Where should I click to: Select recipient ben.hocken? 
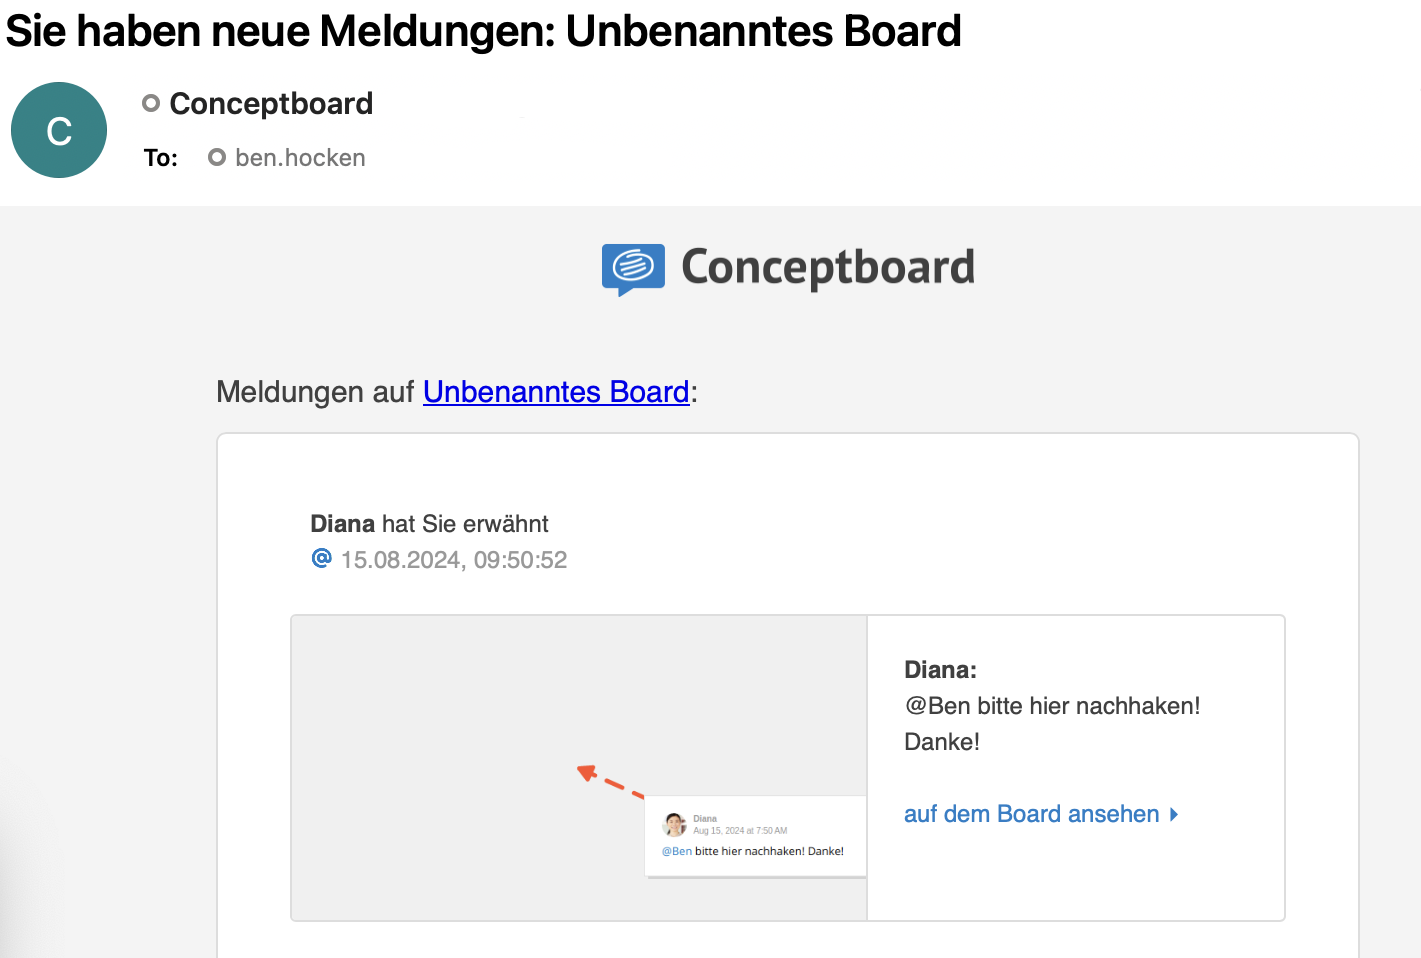(x=300, y=158)
